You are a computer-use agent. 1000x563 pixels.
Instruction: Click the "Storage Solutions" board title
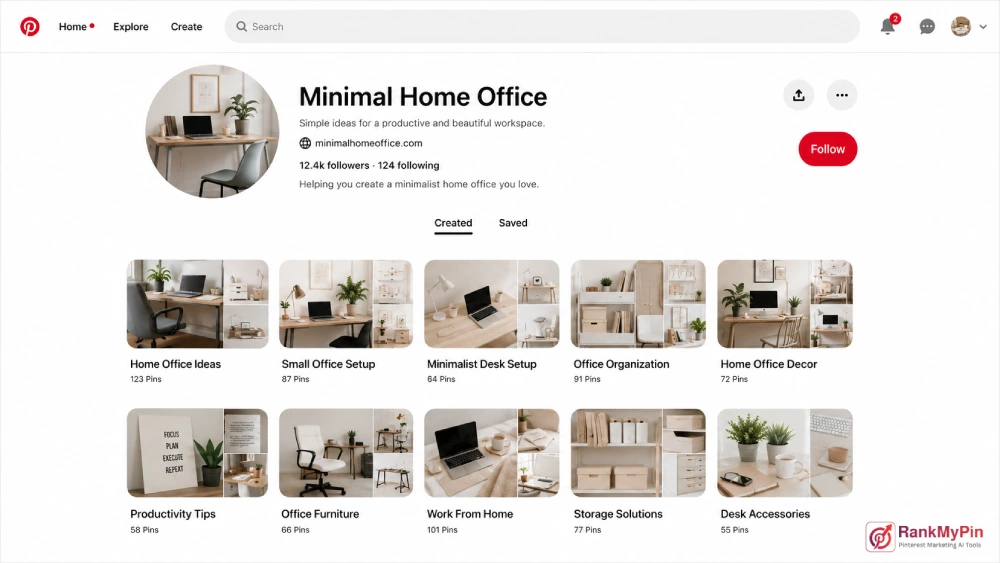[618, 514]
